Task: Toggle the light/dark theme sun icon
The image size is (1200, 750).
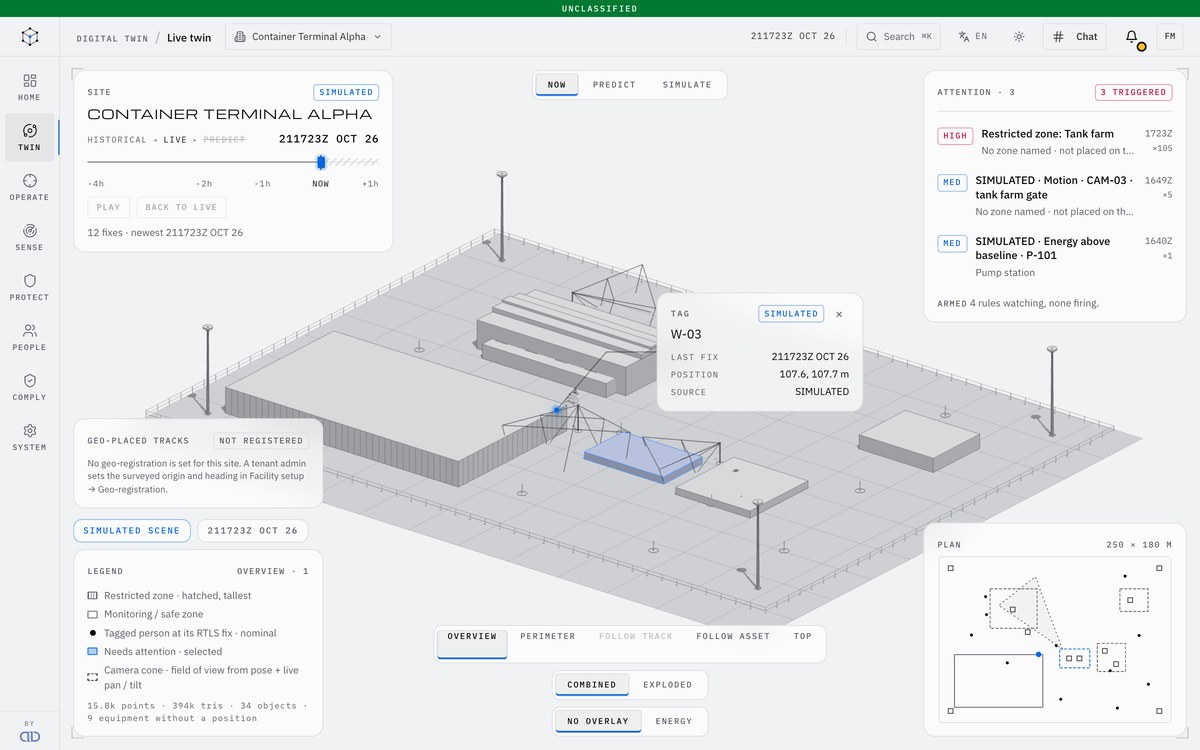Action: pyautogui.click(x=1019, y=37)
